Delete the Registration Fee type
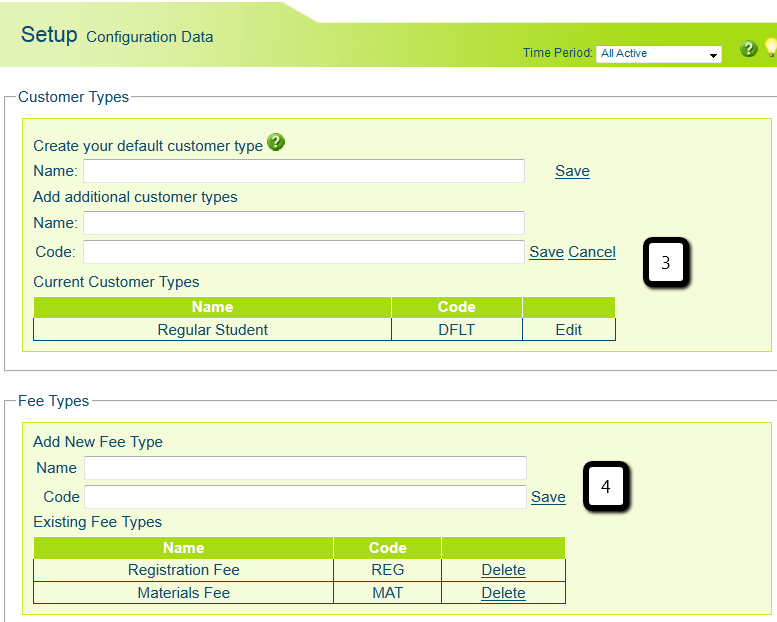The height and width of the screenshot is (622, 777). (x=503, y=570)
